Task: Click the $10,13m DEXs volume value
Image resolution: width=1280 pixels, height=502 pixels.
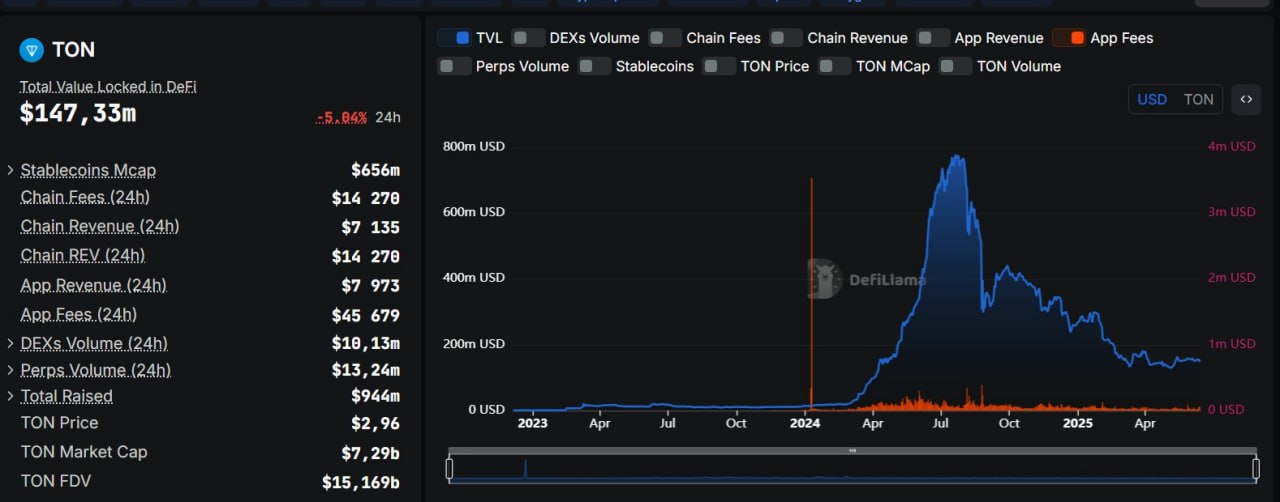Action: (366, 344)
